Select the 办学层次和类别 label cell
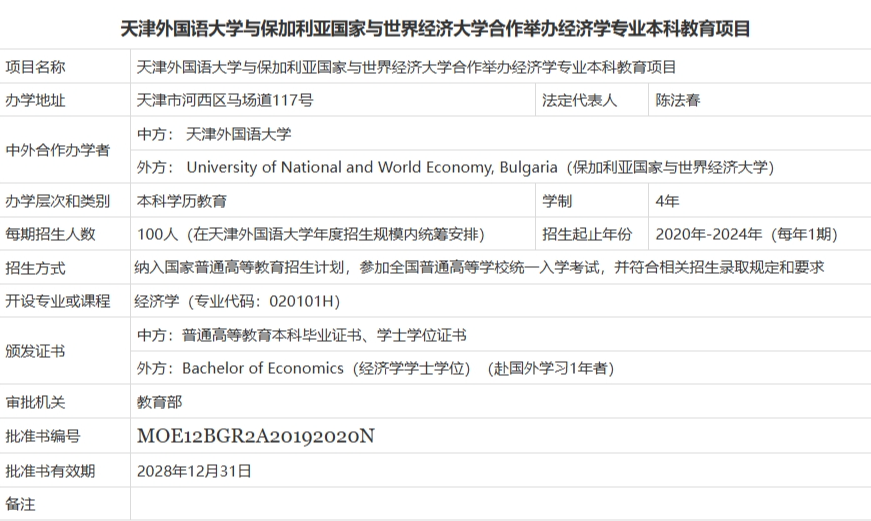Screen dimensions: 871x521 pyautogui.click(x=65, y=201)
